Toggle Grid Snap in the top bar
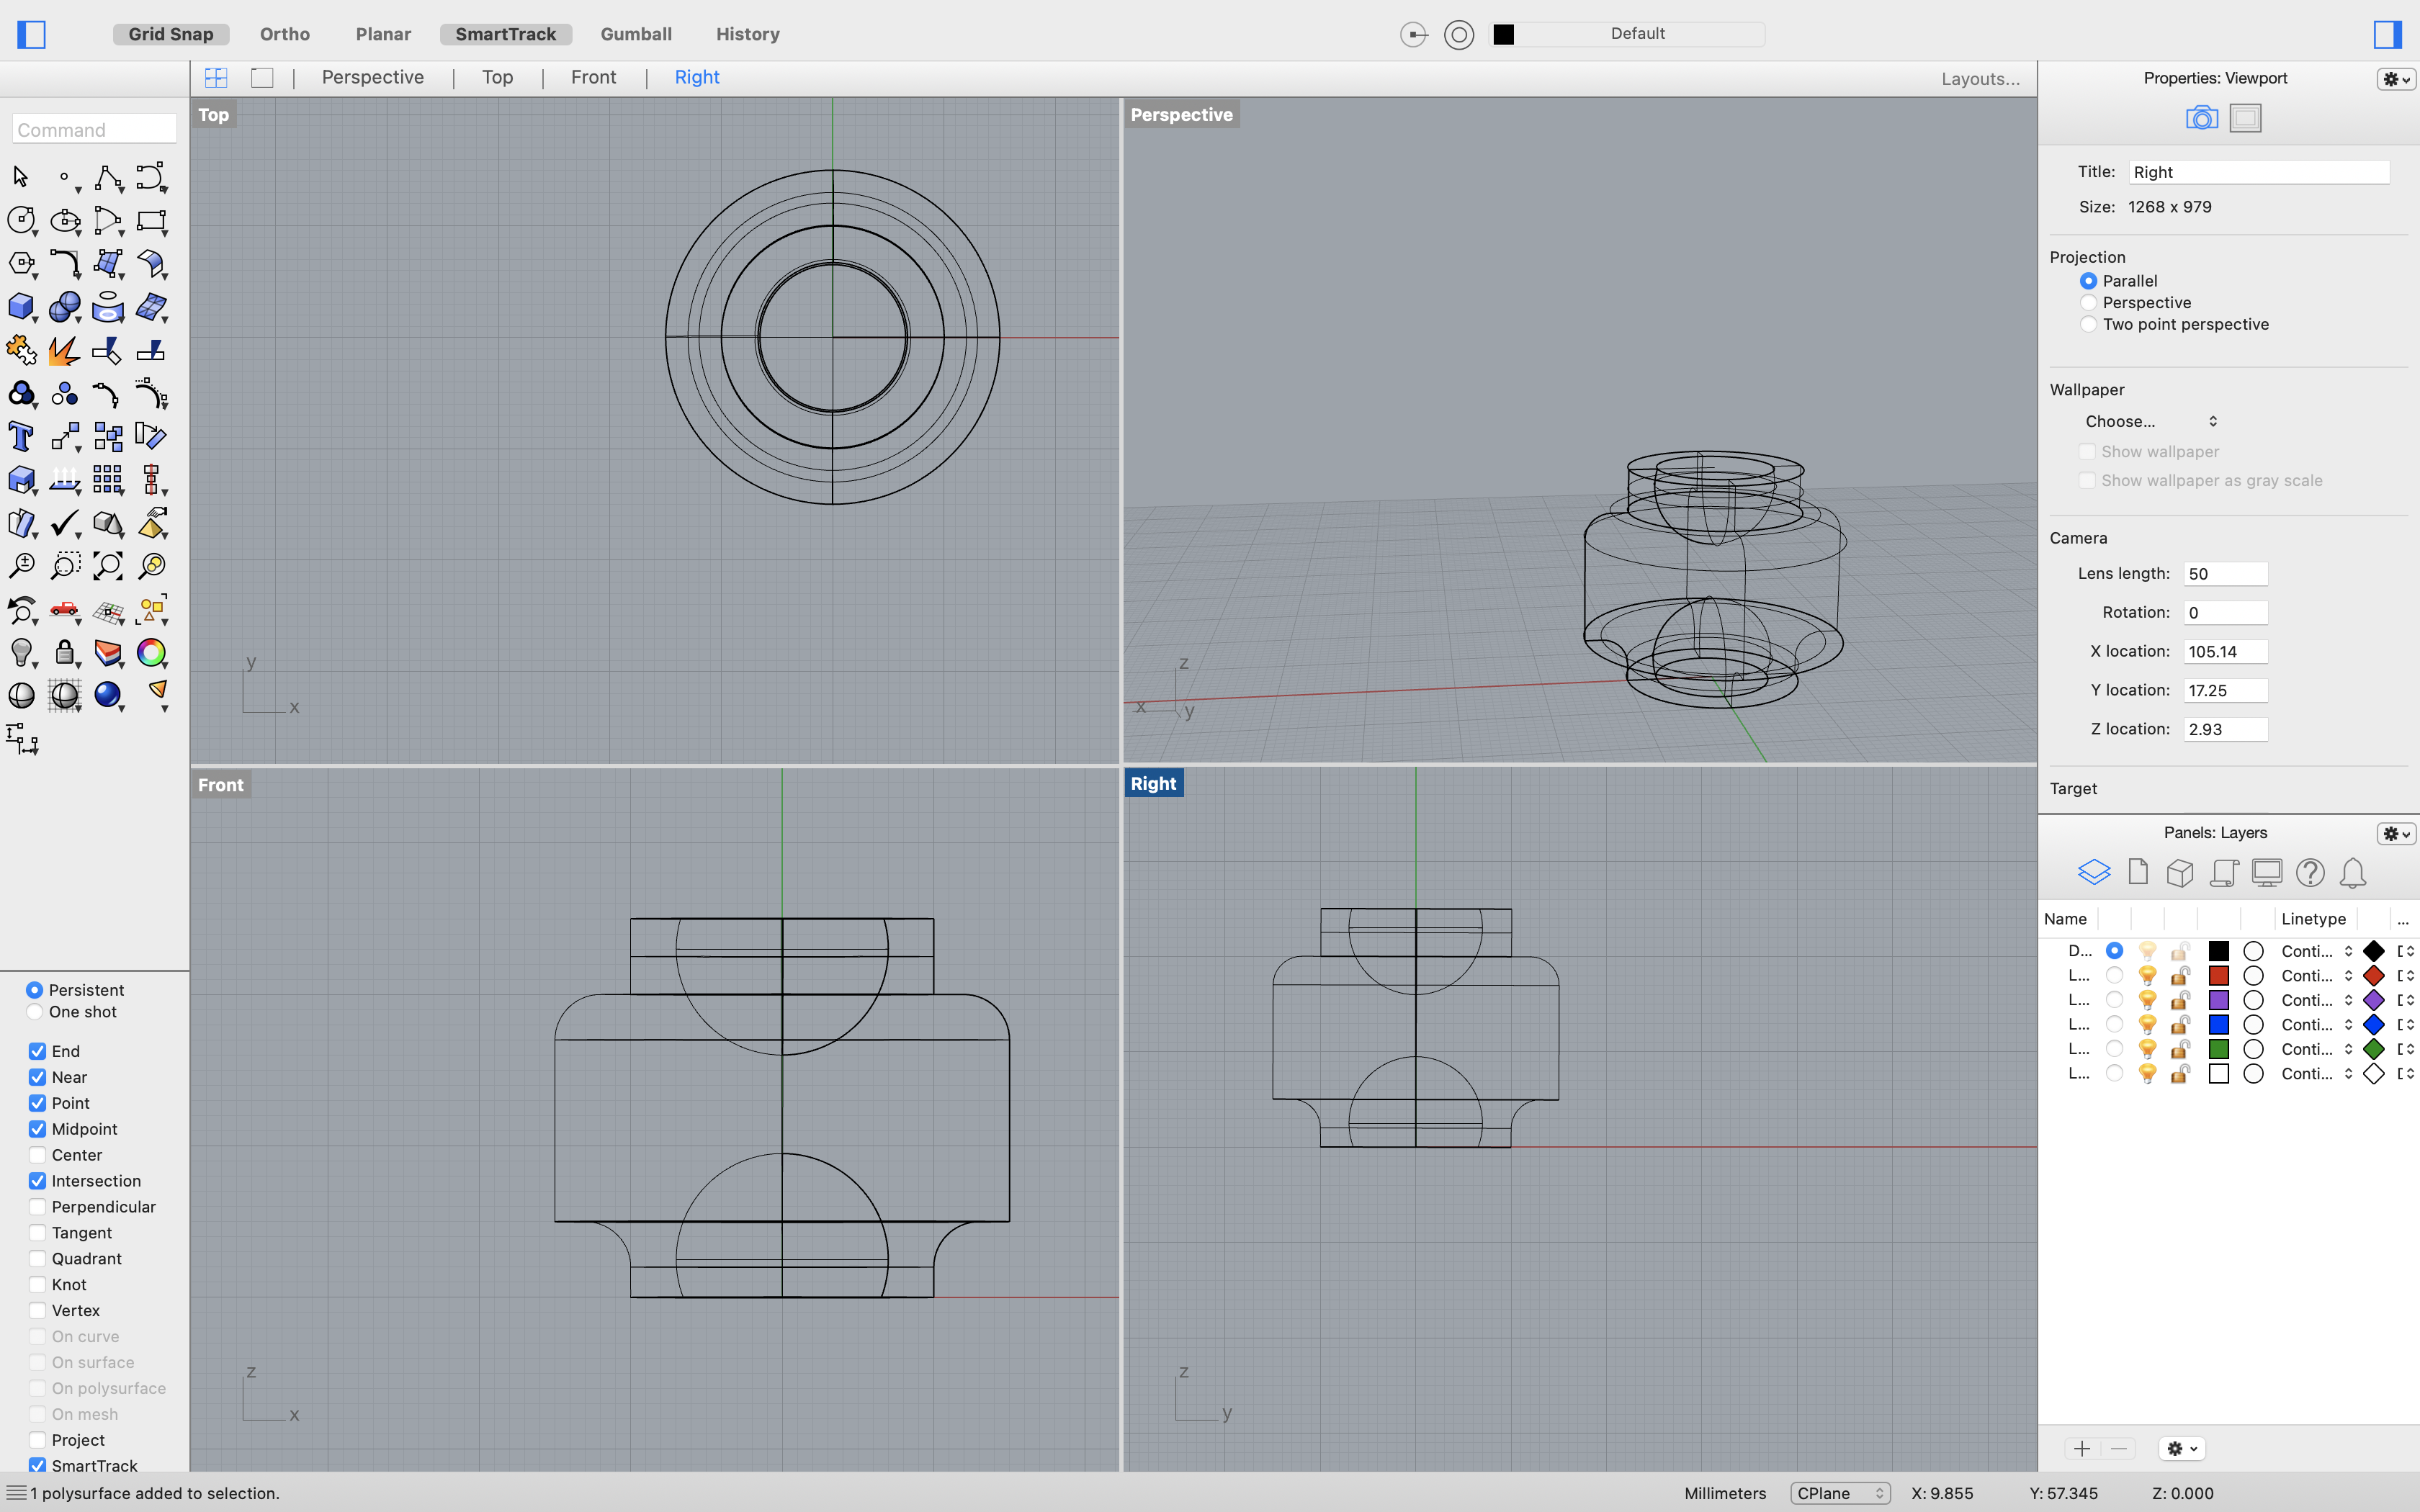Viewport: 2420px width, 1512px height. (x=171, y=34)
